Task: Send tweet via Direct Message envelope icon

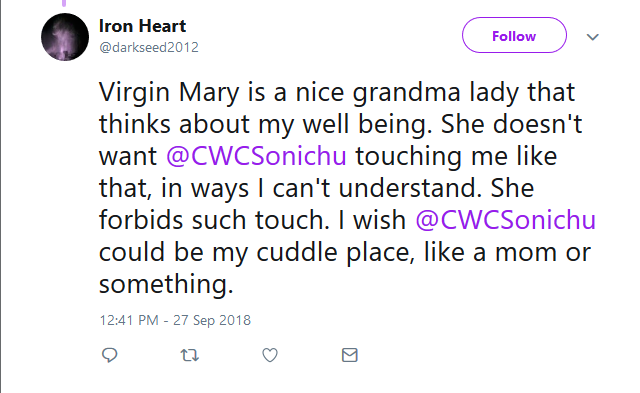Action: (350, 355)
